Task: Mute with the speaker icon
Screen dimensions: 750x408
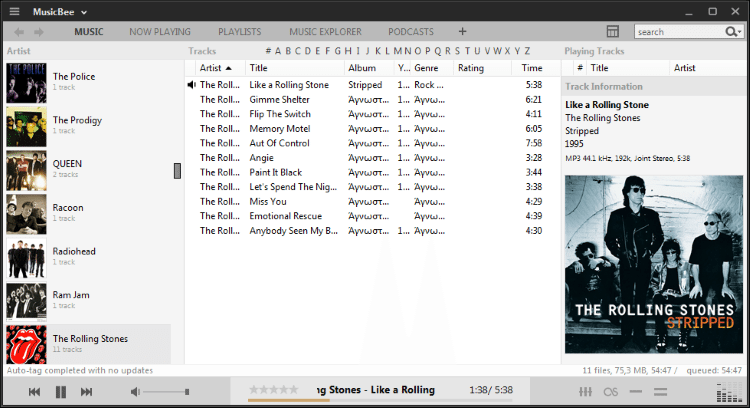Action: 135,392
